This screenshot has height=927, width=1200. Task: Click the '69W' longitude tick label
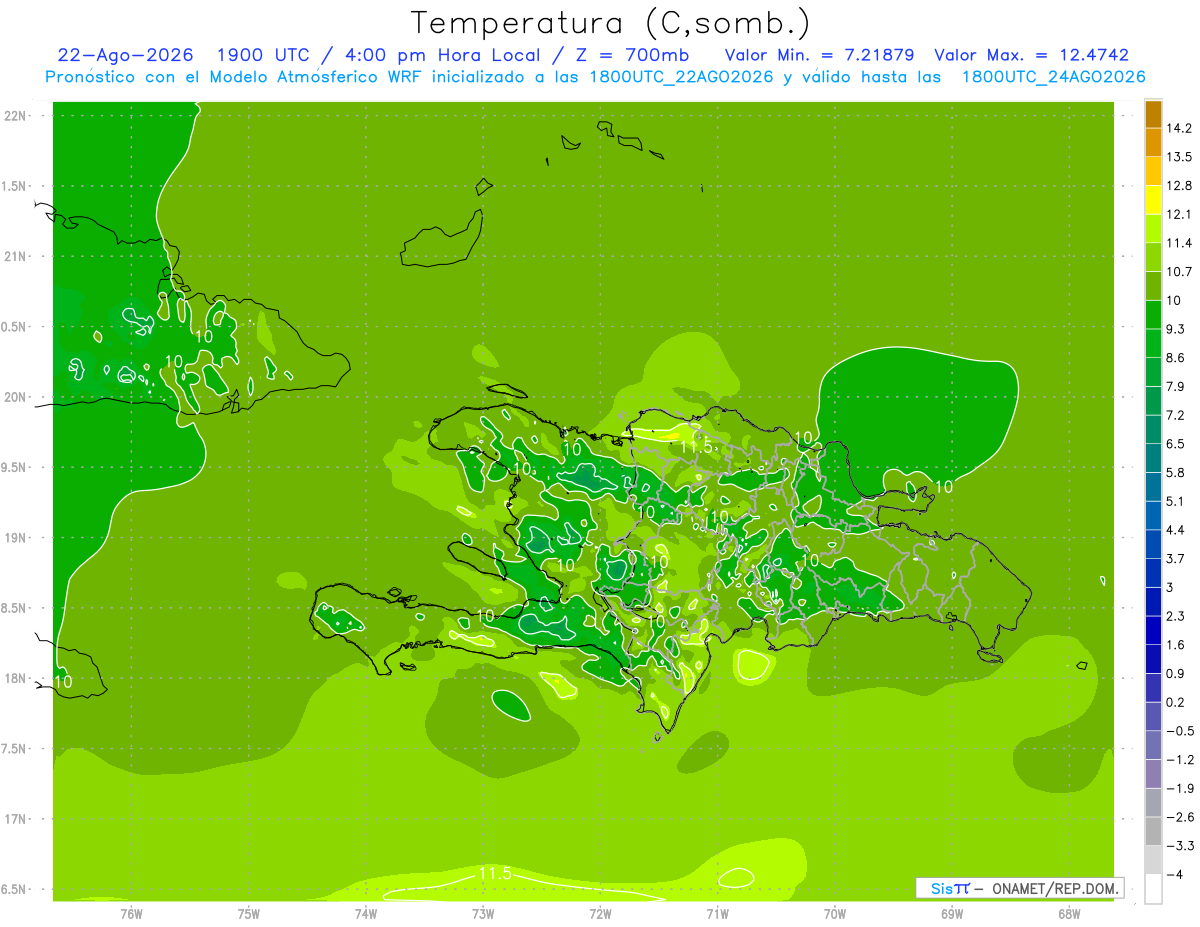point(952,913)
